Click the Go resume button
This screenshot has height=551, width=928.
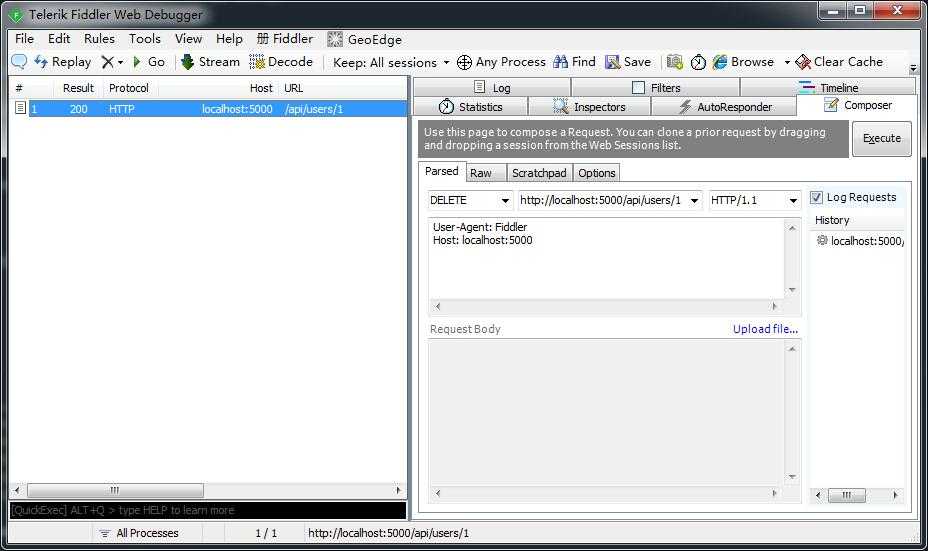(x=149, y=62)
